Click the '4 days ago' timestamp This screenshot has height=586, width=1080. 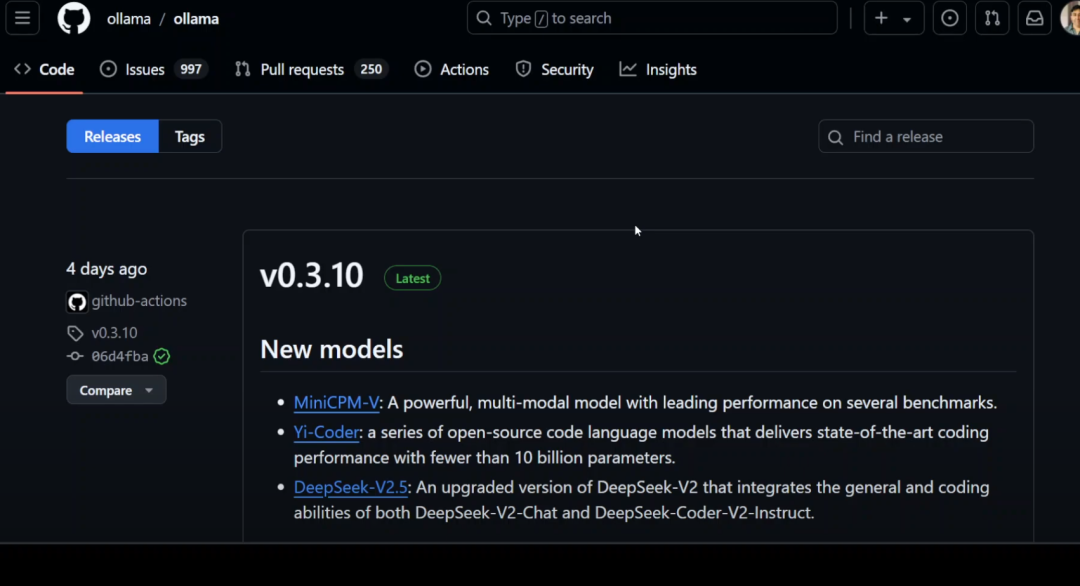107,269
